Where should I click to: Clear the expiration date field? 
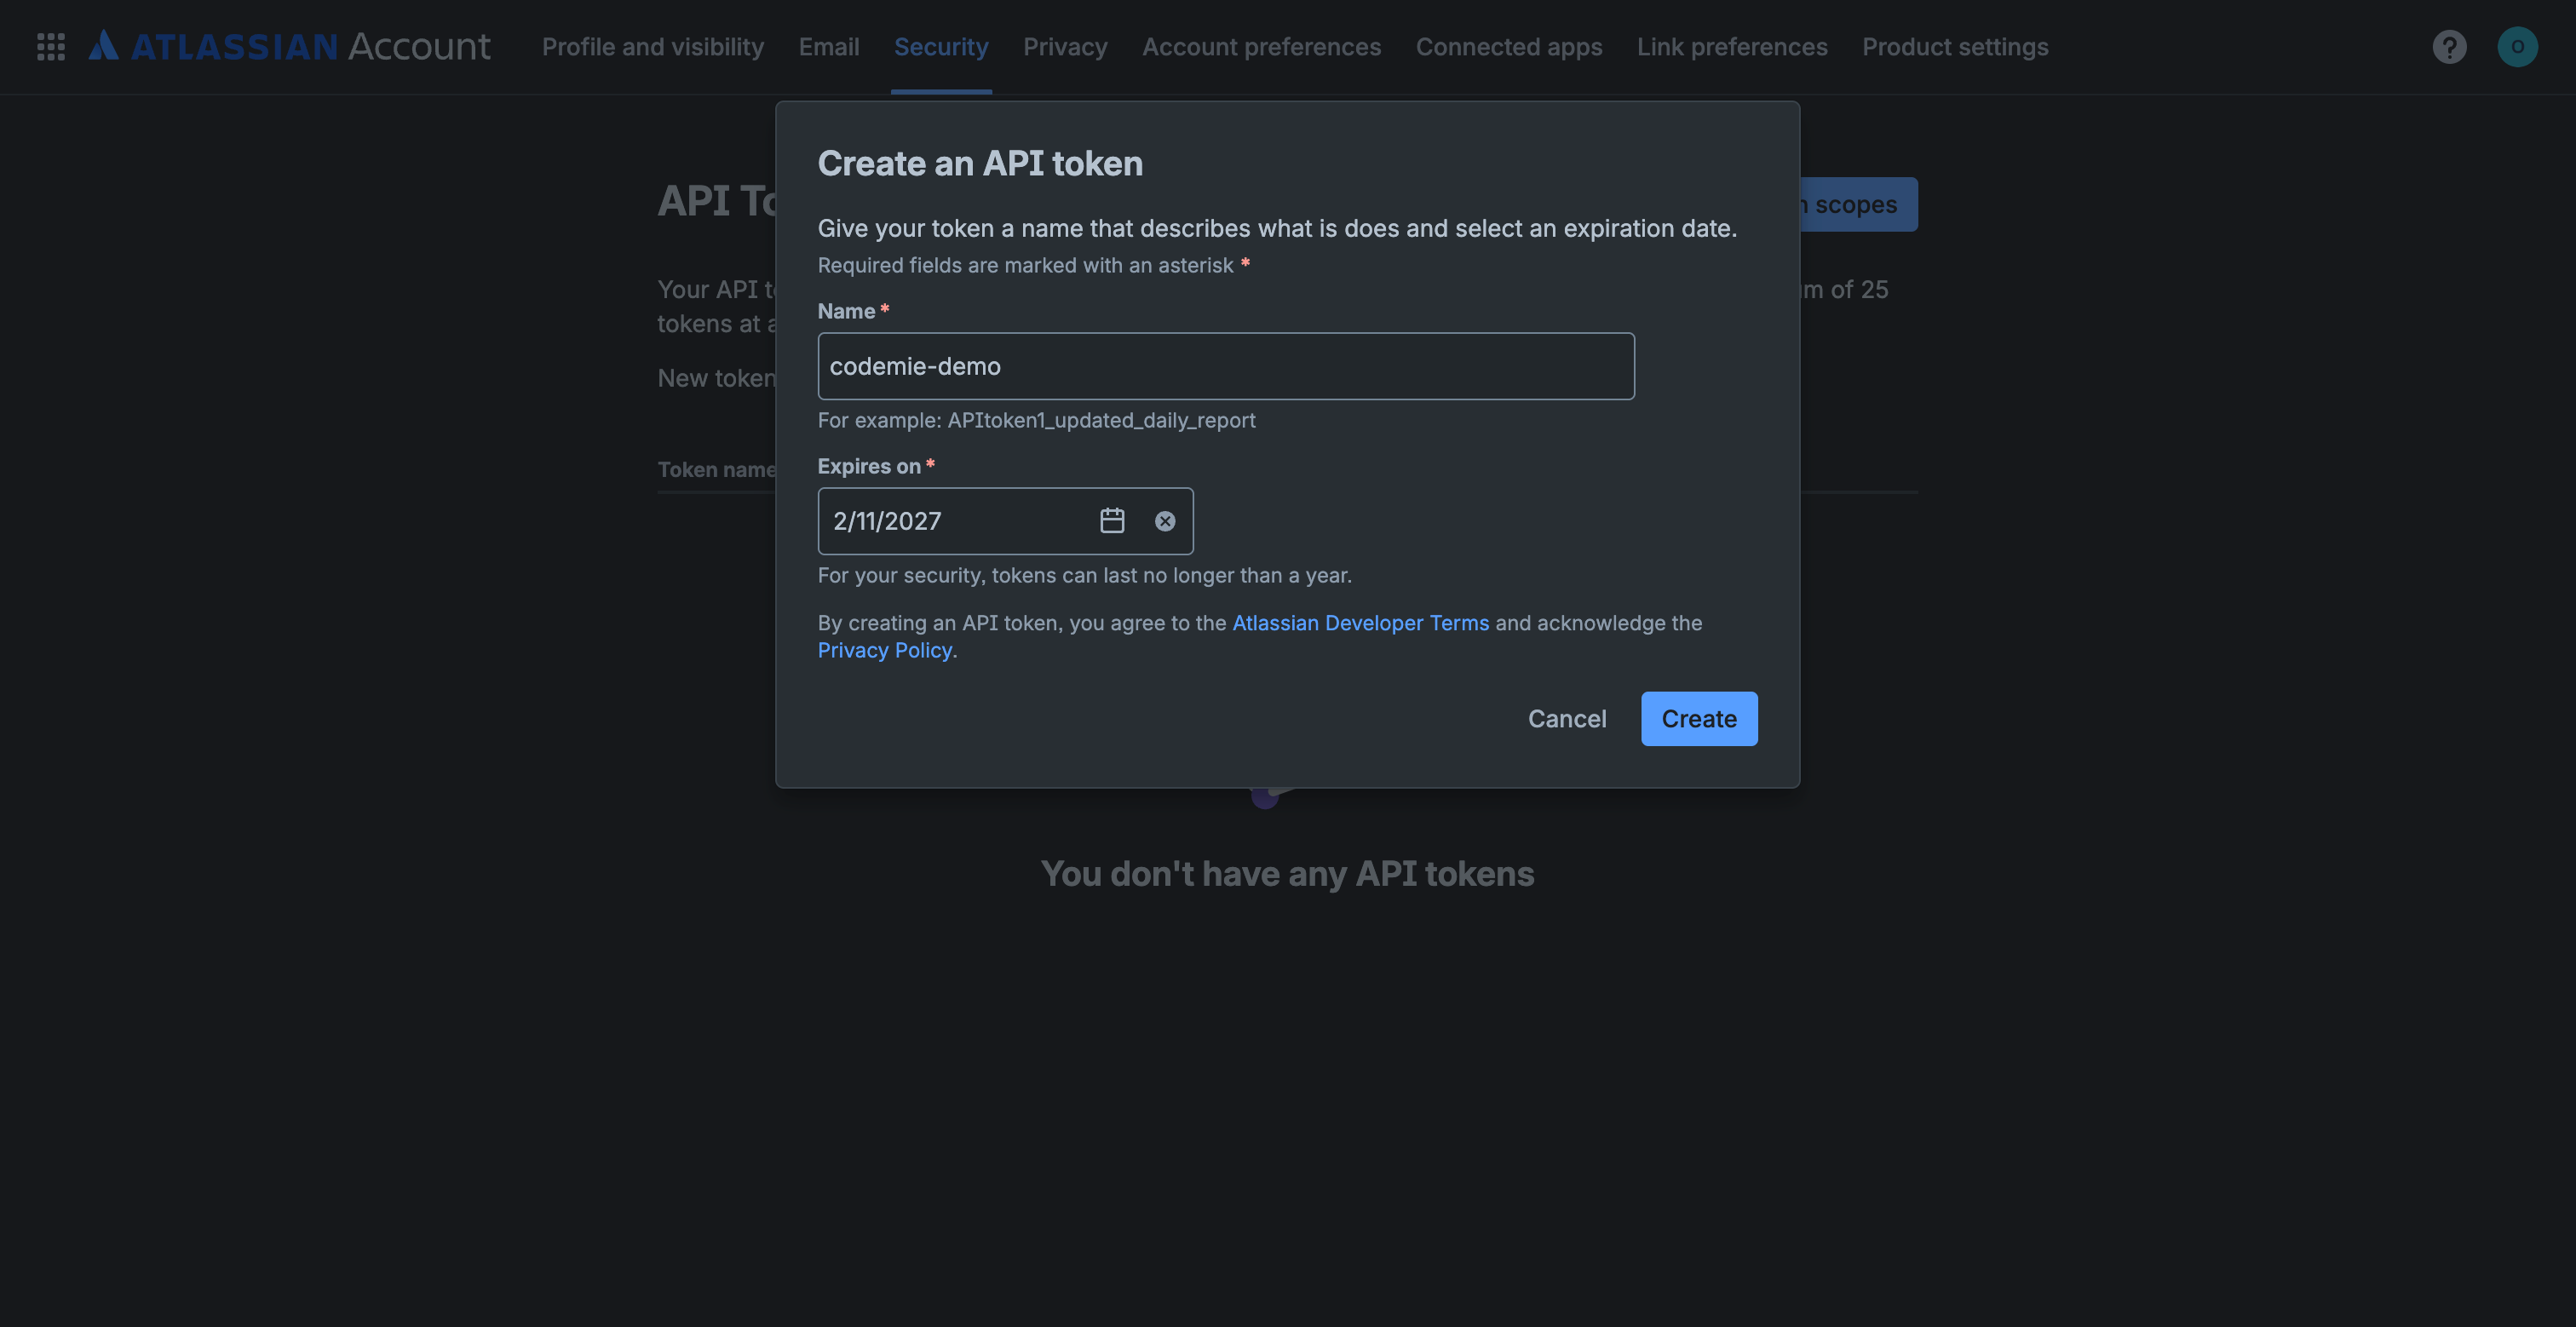(1164, 520)
